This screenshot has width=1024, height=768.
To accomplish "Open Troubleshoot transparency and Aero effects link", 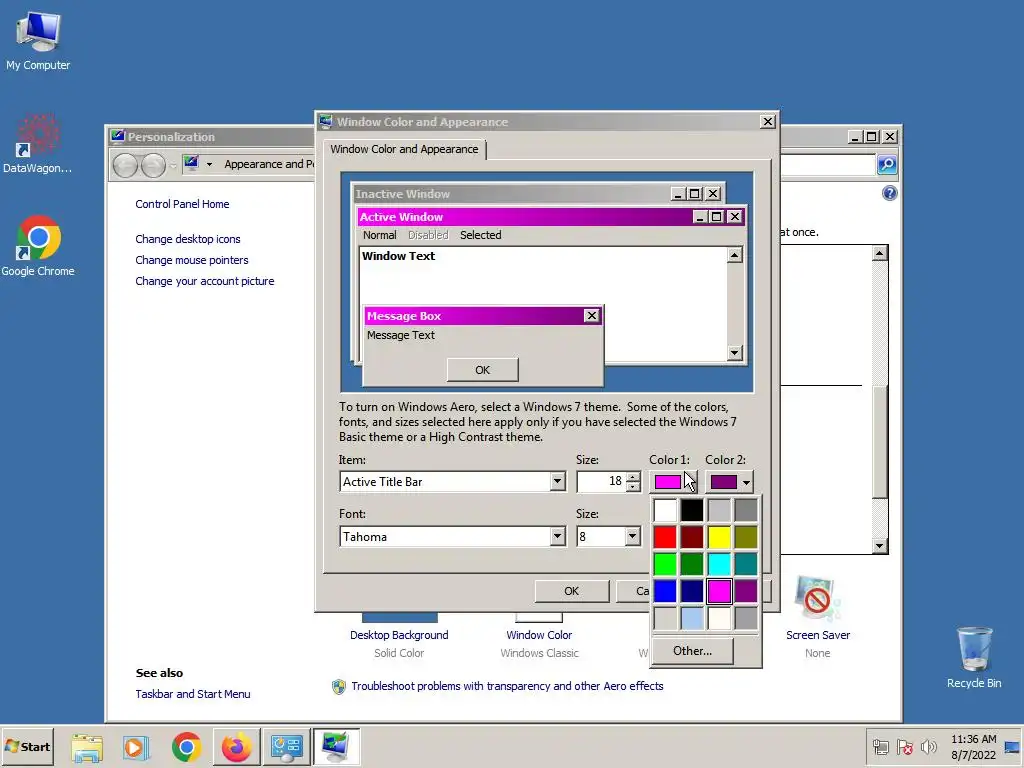I will [507, 686].
